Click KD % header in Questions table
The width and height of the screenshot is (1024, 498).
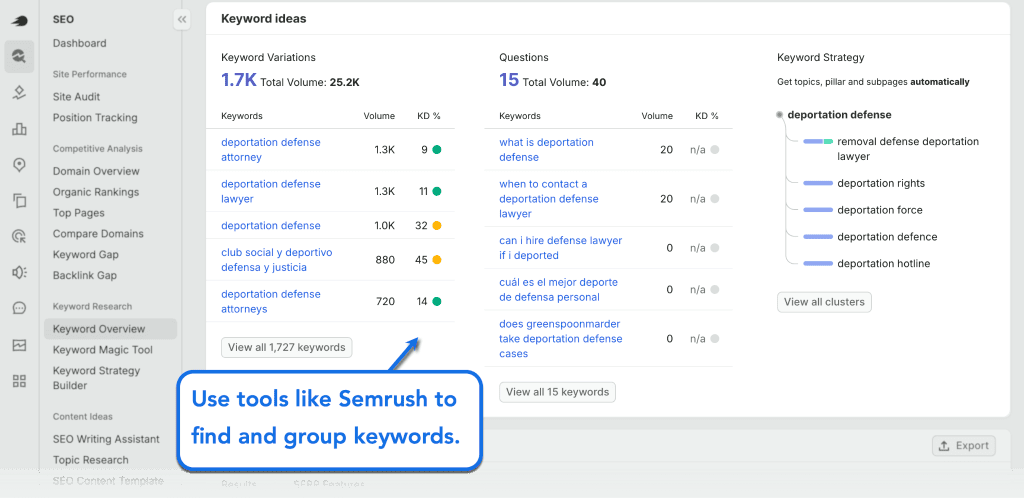point(707,116)
